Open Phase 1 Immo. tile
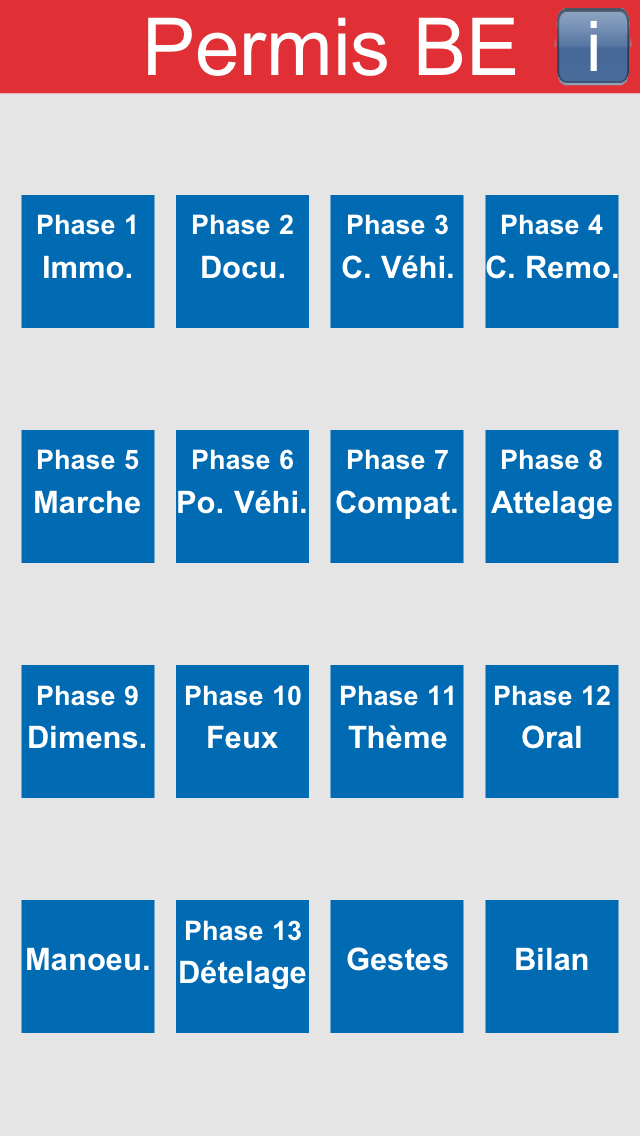 (x=88, y=262)
